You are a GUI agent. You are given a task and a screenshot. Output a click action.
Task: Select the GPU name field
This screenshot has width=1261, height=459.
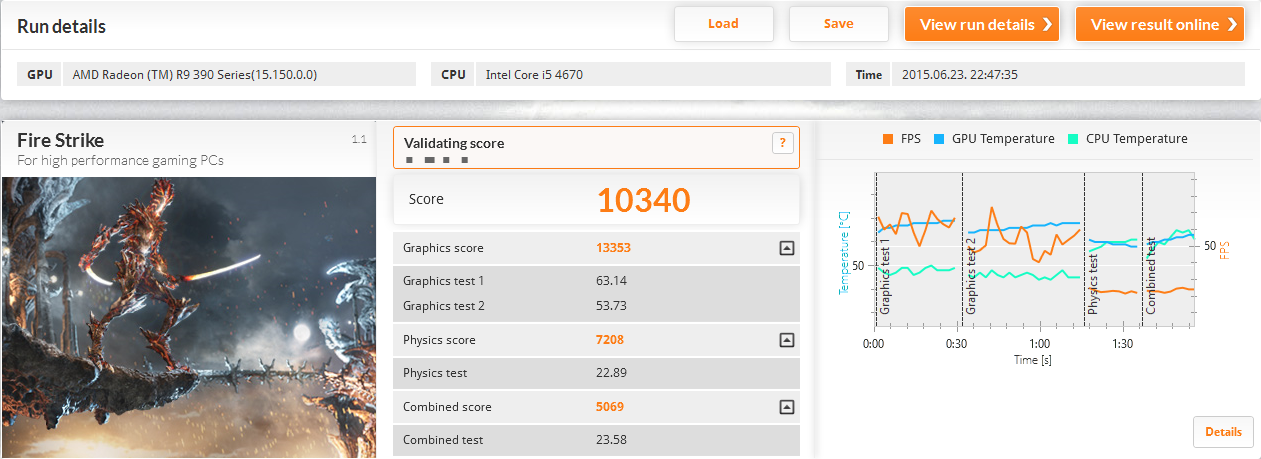[239, 74]
